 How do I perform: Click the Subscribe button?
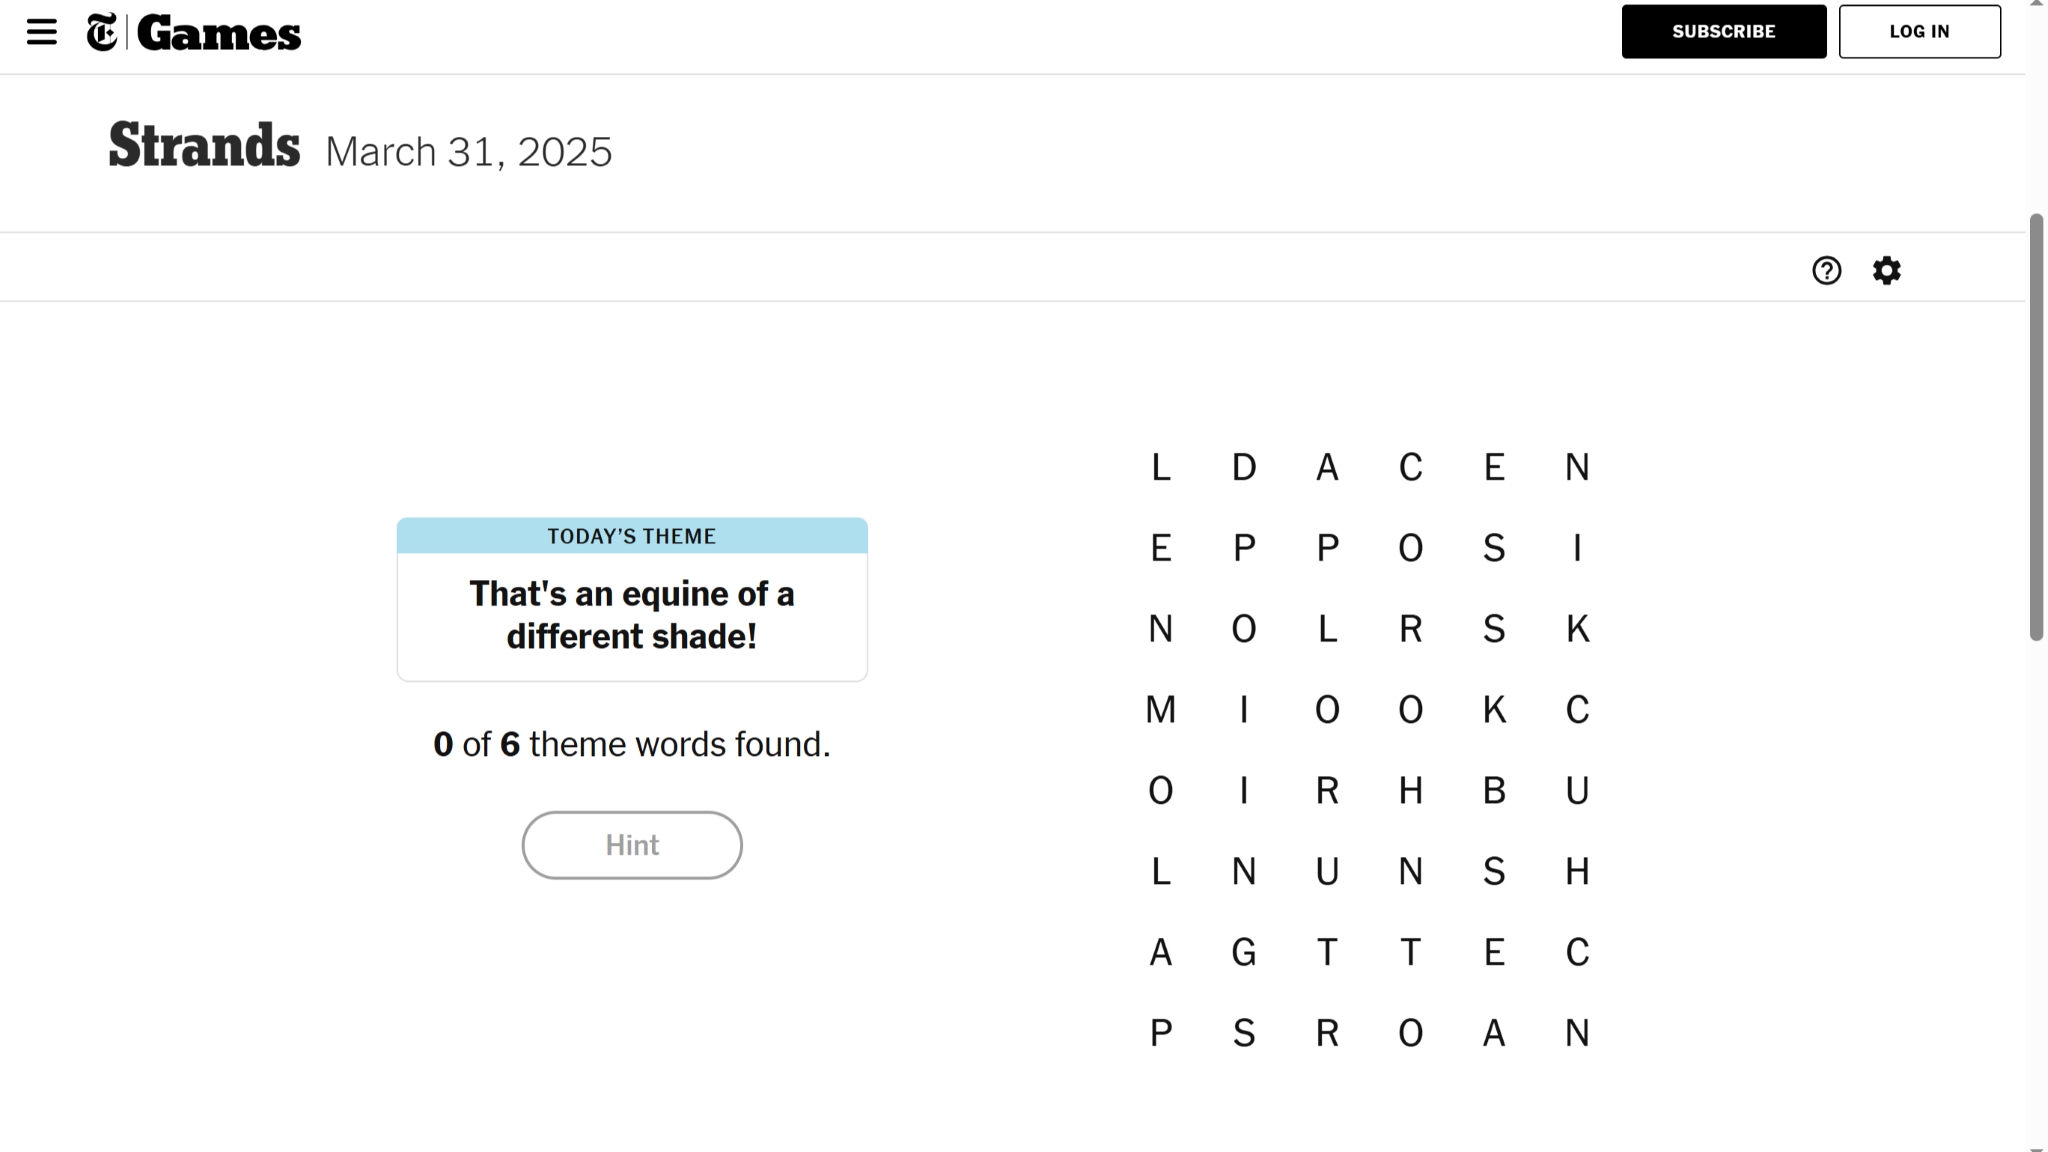point(1723,31)
